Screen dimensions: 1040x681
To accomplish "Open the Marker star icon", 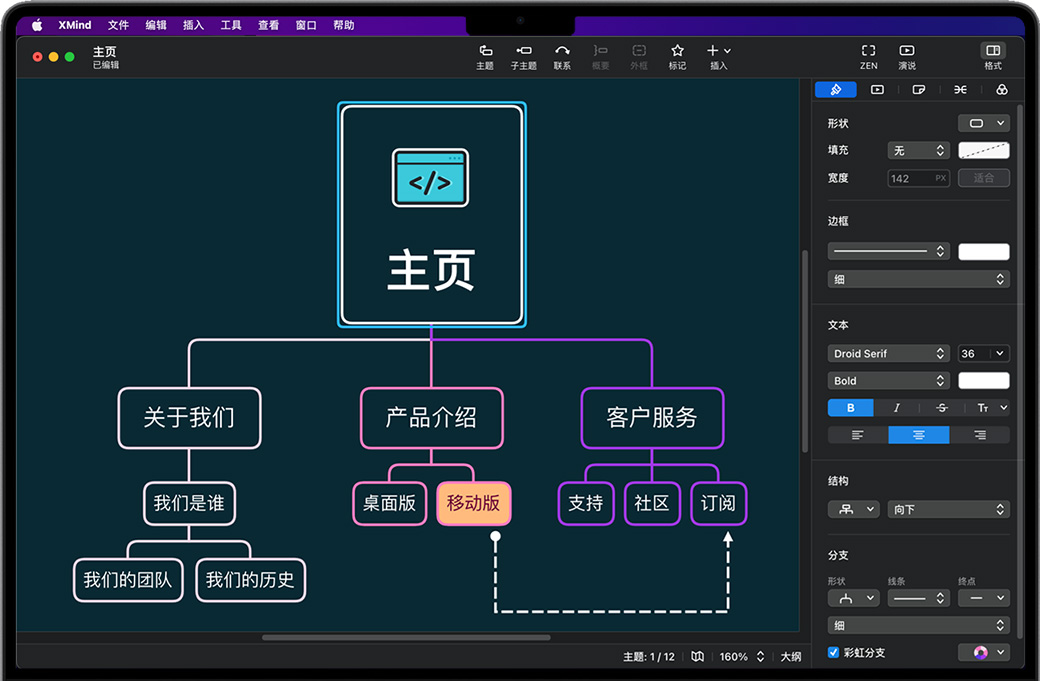I will pos(677,56).
